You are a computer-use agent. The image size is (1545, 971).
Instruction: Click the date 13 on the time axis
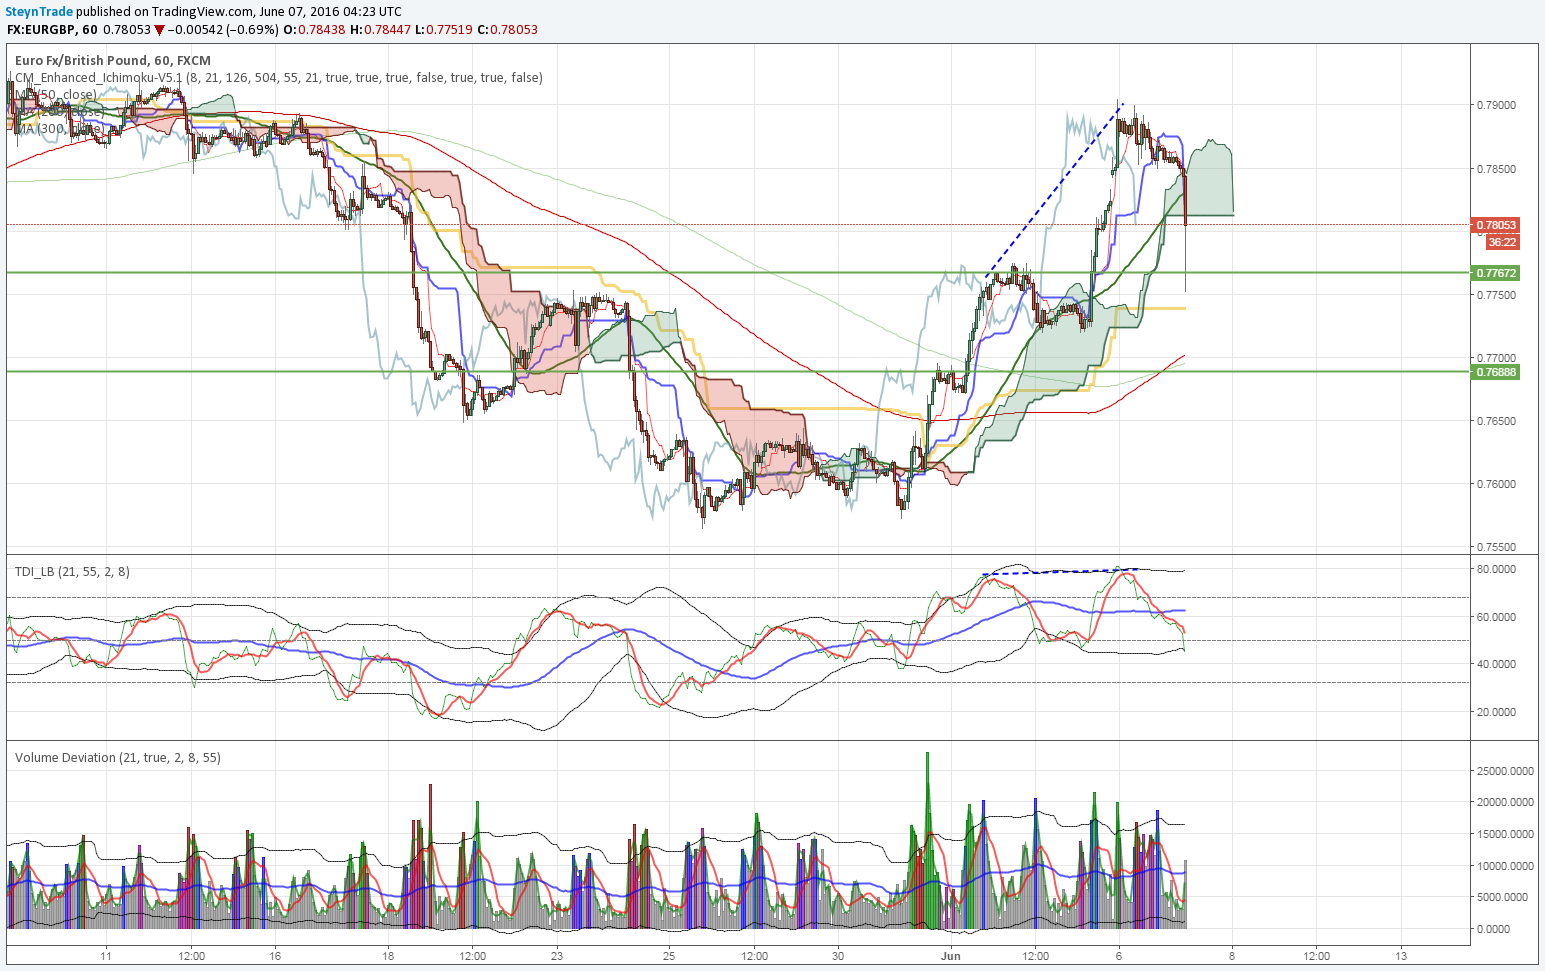[x=1401, y=956]
